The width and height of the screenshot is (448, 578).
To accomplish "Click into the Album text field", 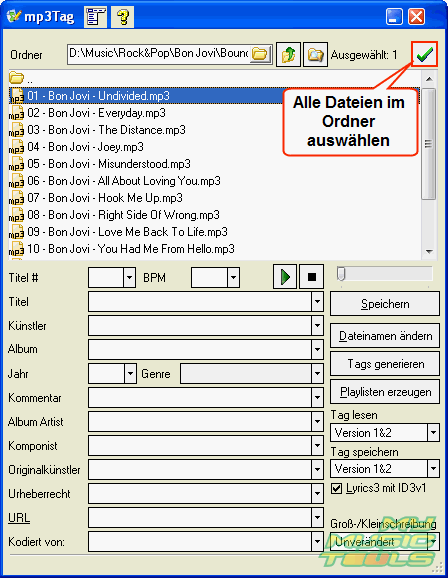I will pyautogui.click(x=200, y=349).
